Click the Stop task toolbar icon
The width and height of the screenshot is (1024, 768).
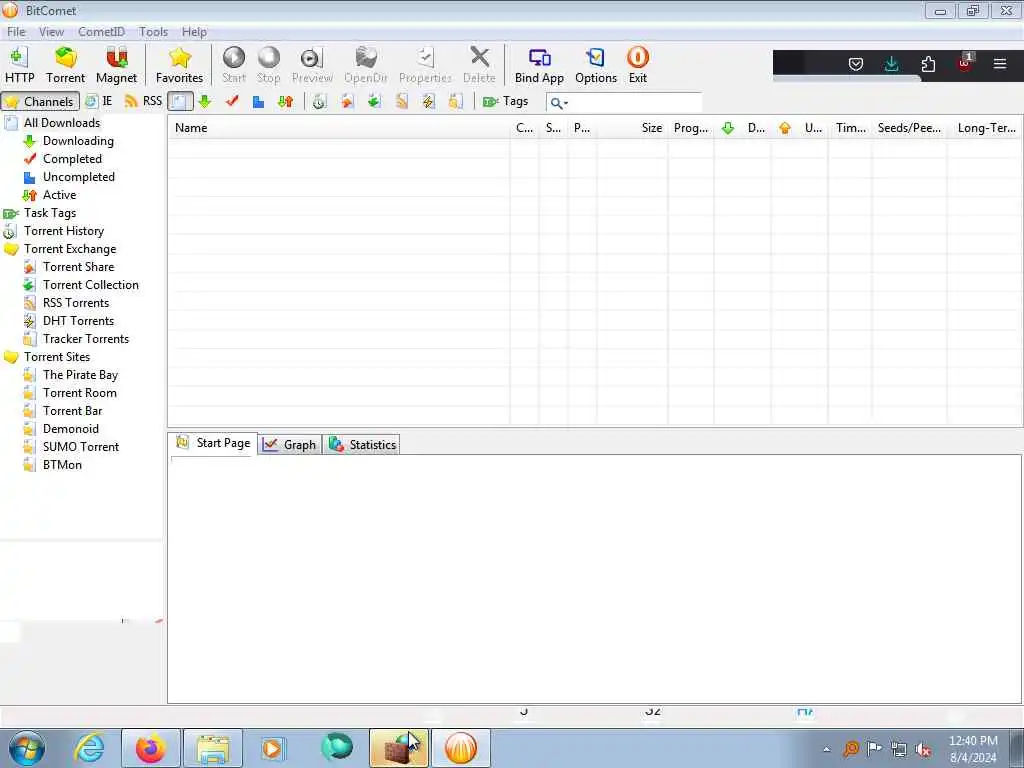pos(268,65)
